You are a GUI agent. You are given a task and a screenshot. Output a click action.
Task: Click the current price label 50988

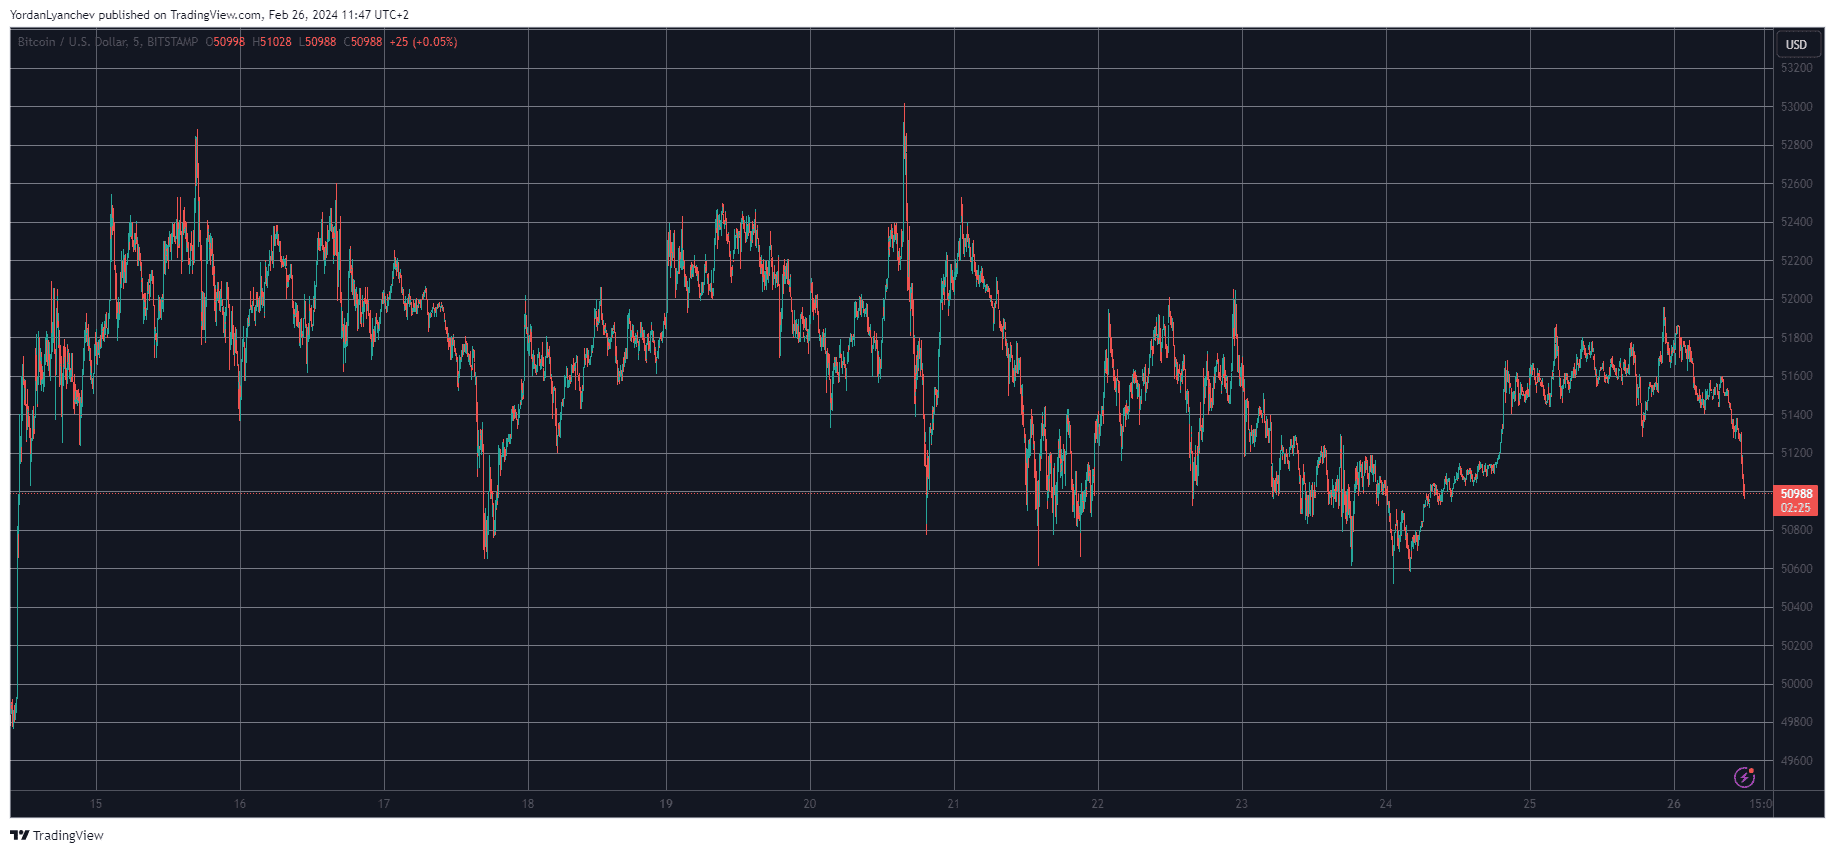1796,494
